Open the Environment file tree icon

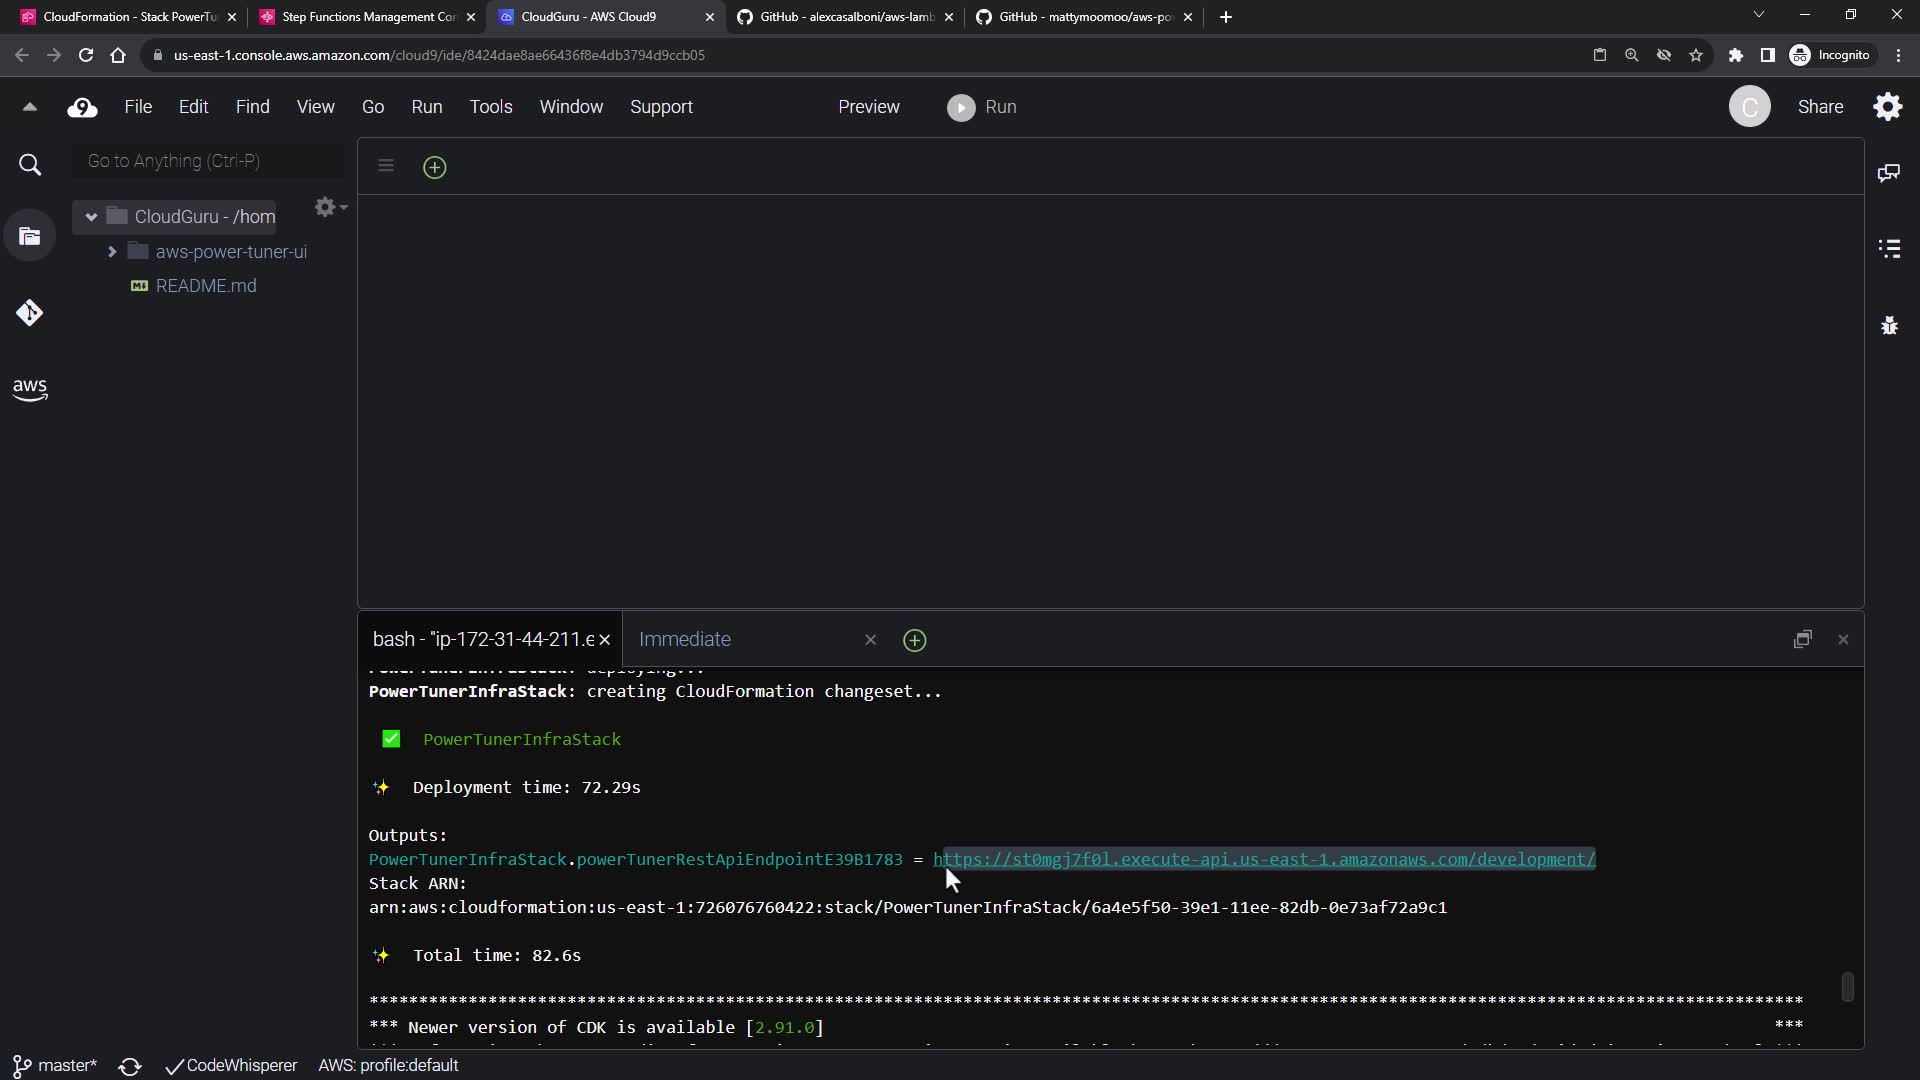pos(30,237)
